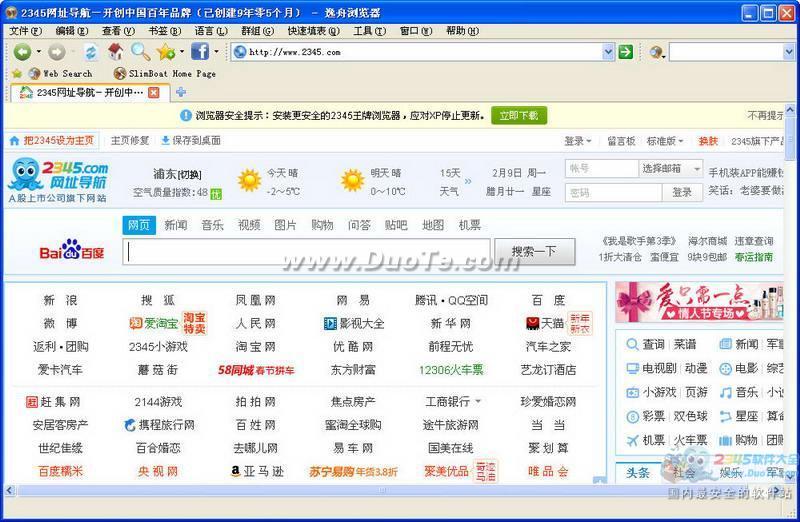Expand the 标准版 version dropdown
800x522 pixels.
(665, 141)
